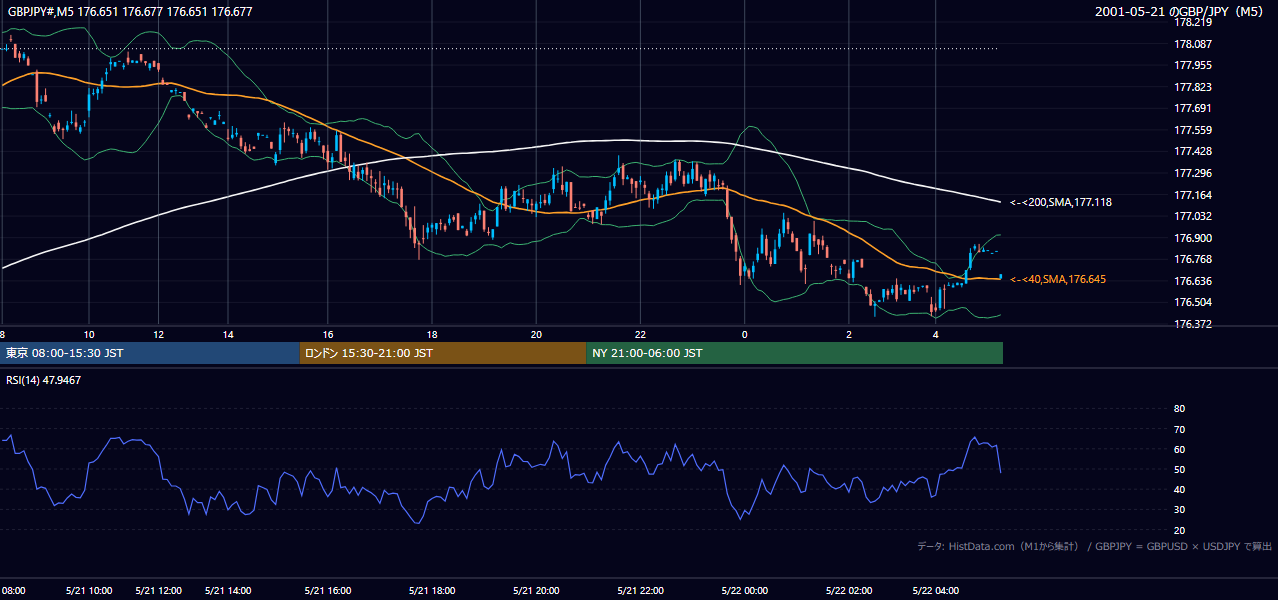Click the 177.032 price axis label
This screenshot has height=600, width=1278.
1192,216
